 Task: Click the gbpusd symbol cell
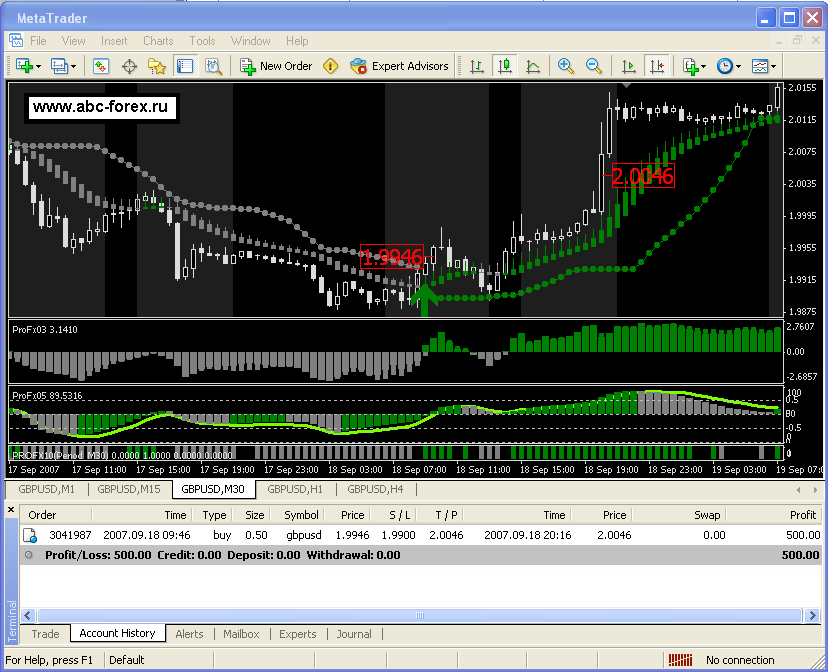point(304,535)
